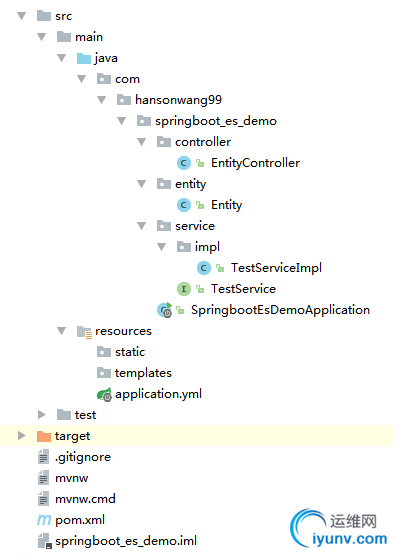Select the templates folder
The image size is (393, 555).
pos(143,373)
